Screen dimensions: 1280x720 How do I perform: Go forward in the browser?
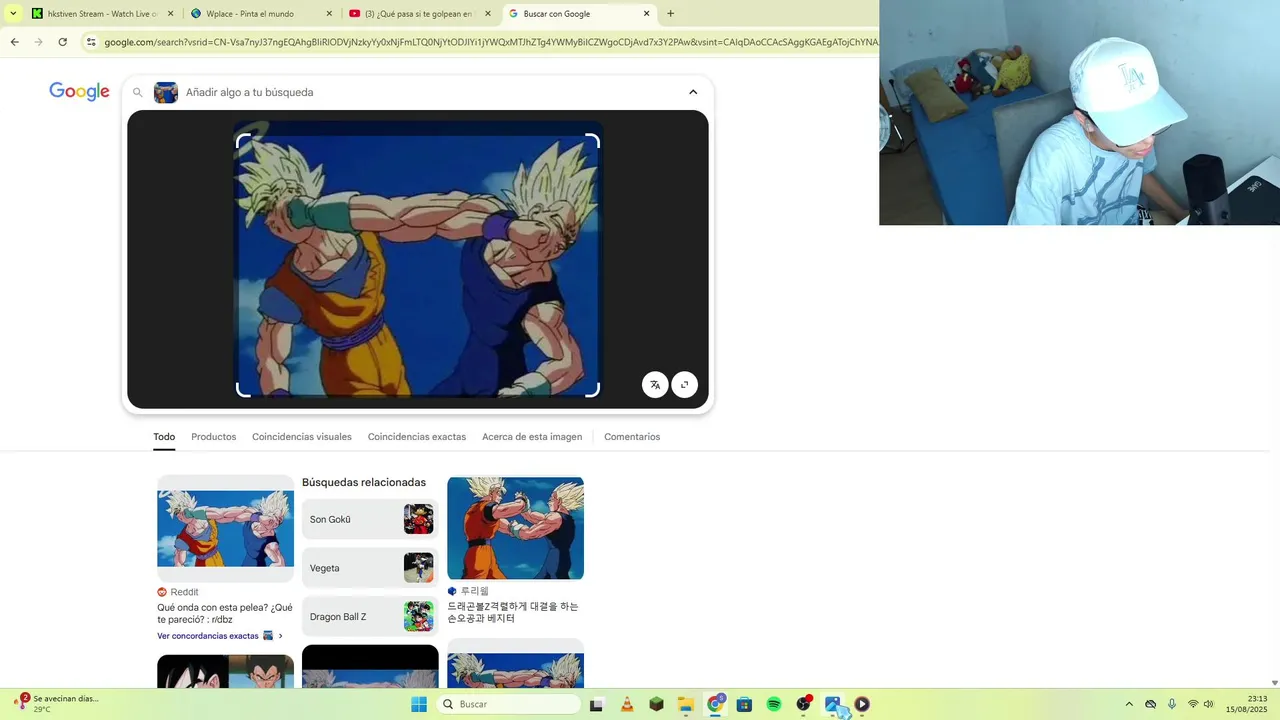coord(38,42)
